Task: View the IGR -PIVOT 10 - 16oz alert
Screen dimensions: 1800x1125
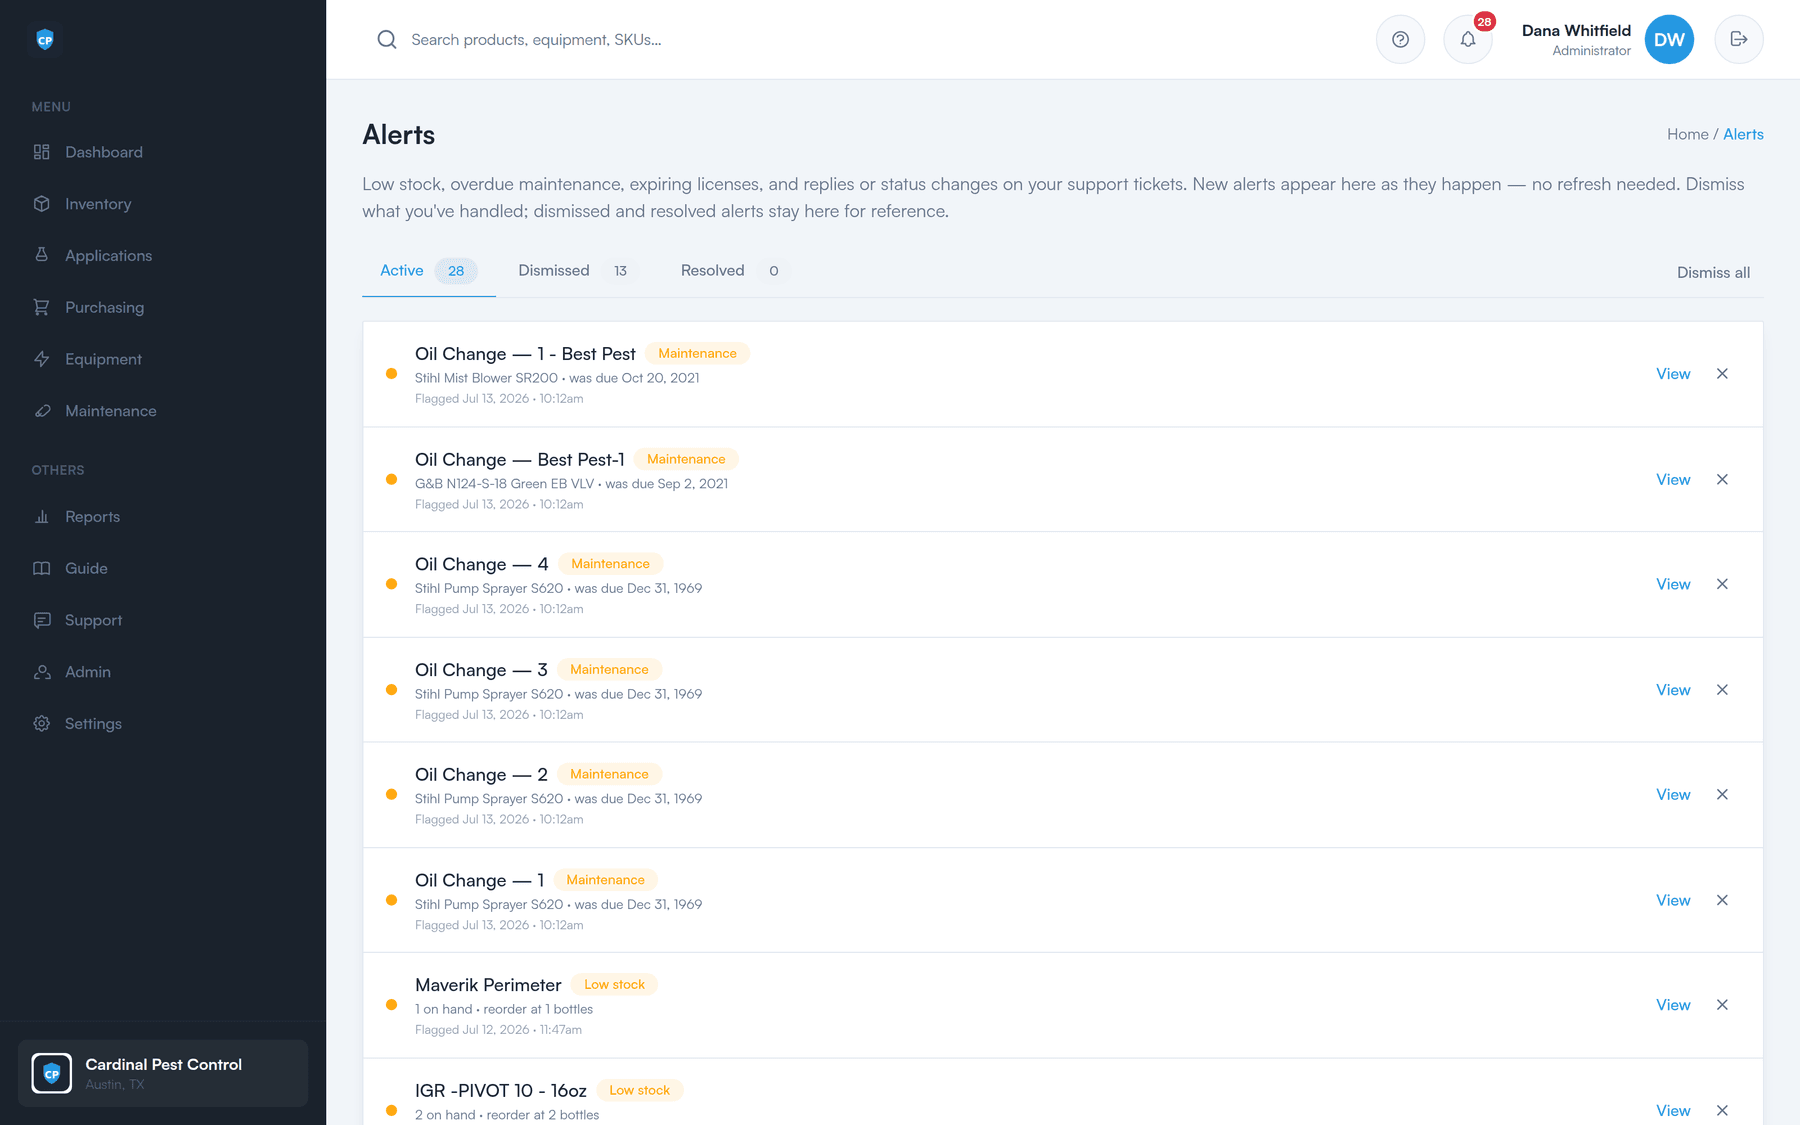Action: pos(1673,1111)
